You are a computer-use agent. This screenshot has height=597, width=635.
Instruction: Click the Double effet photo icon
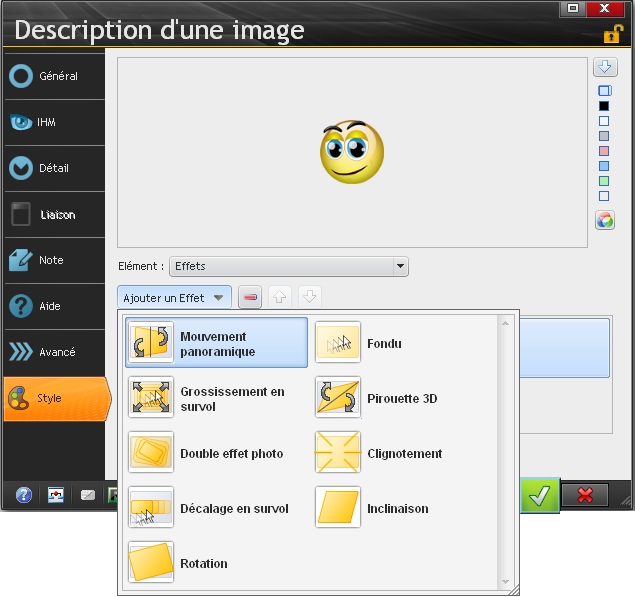click(151, 453)
